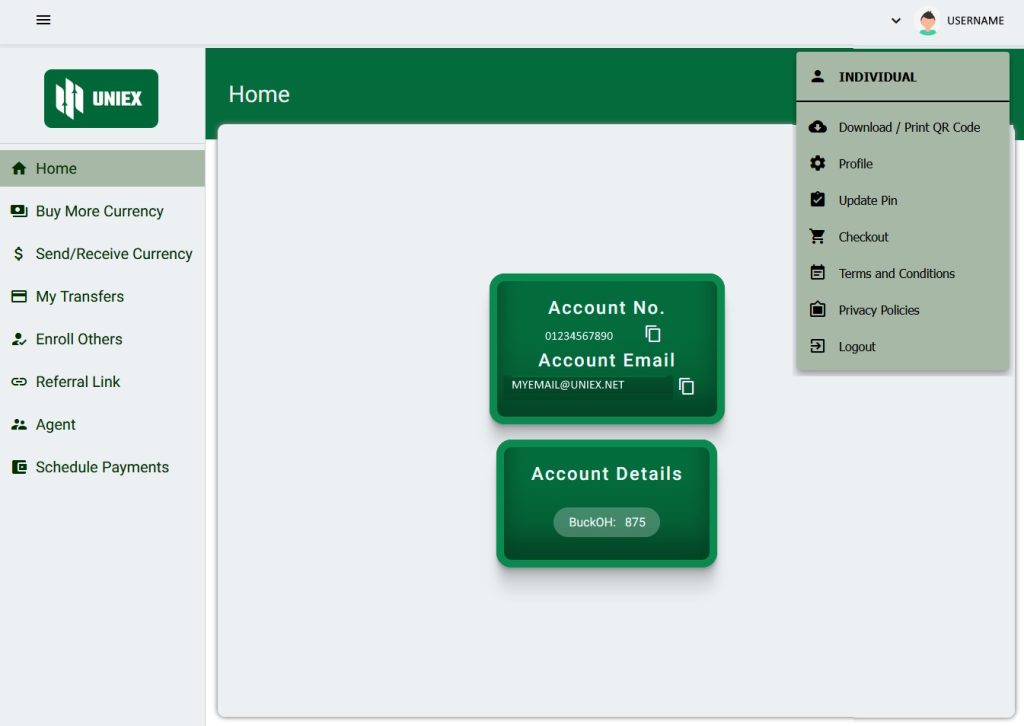
Task: Click the UNIEX logo
Action: [101, 98]
